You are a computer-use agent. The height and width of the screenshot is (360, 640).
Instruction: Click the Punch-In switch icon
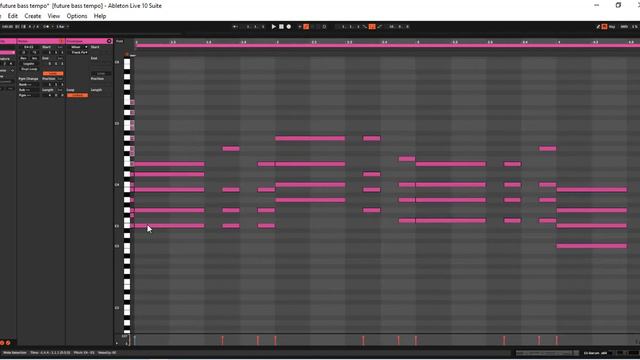point(365,27)
